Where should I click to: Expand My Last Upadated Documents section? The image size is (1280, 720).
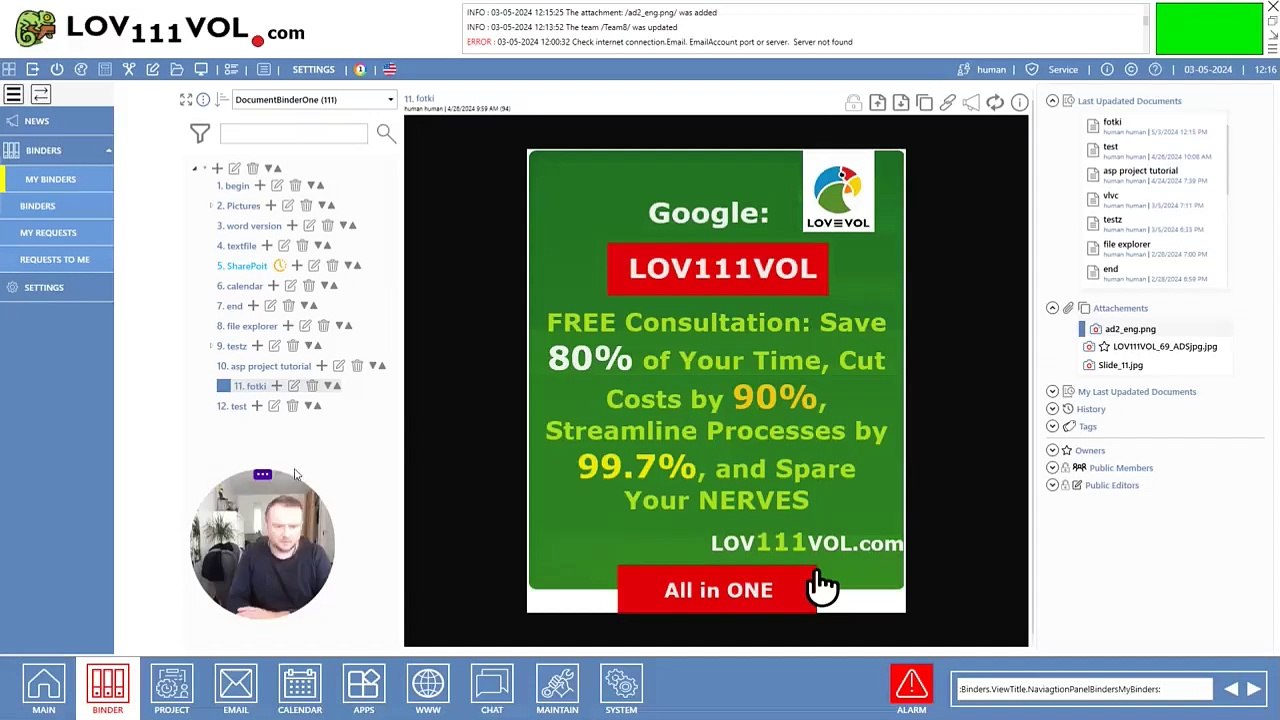click(1052, 391)
